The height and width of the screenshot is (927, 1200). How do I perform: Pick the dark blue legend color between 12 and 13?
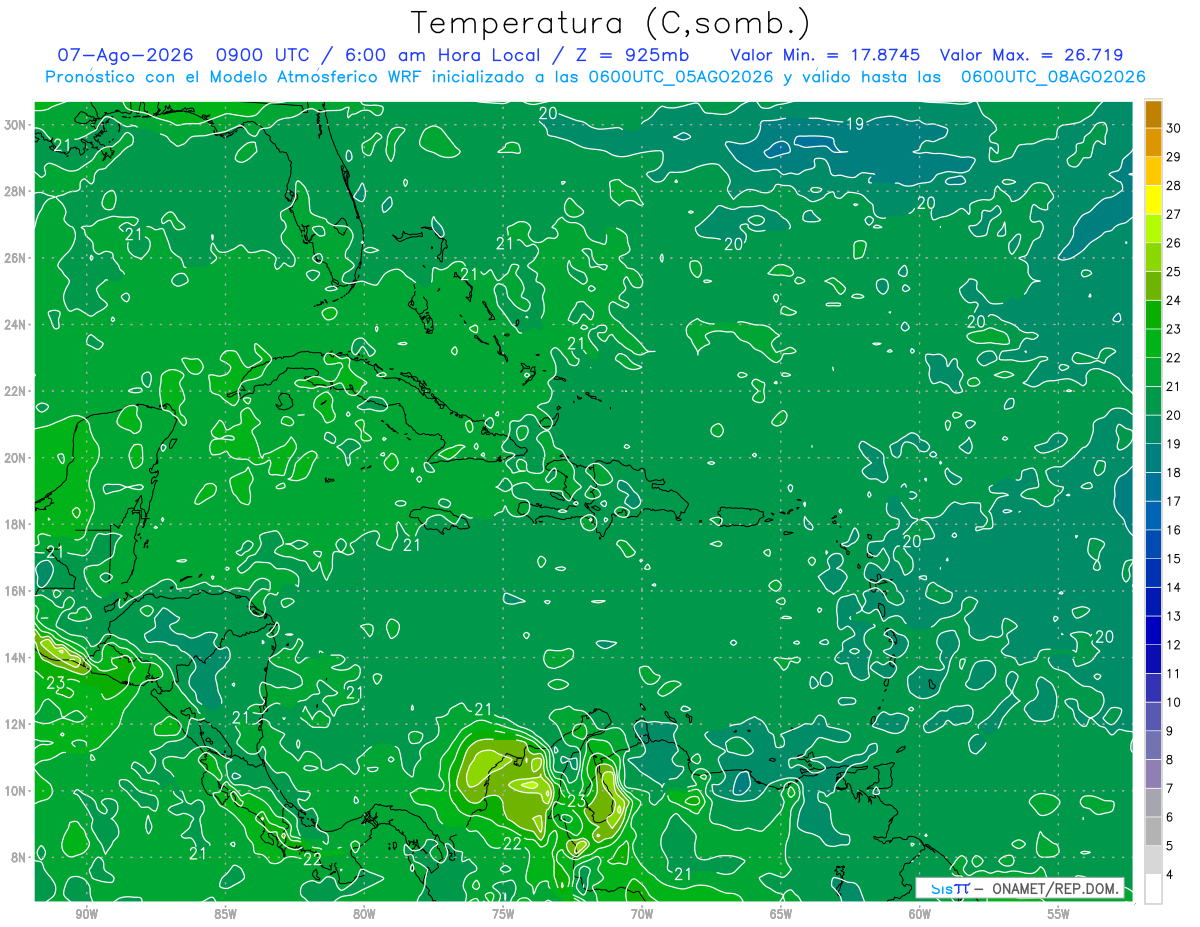[1153, 630]
